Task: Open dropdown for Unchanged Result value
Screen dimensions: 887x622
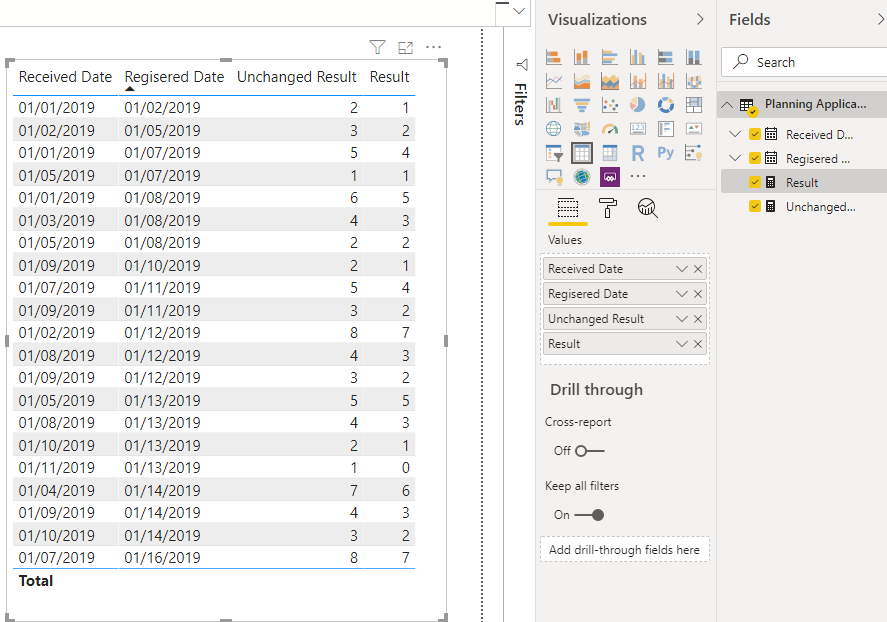Action: (682, 319)
